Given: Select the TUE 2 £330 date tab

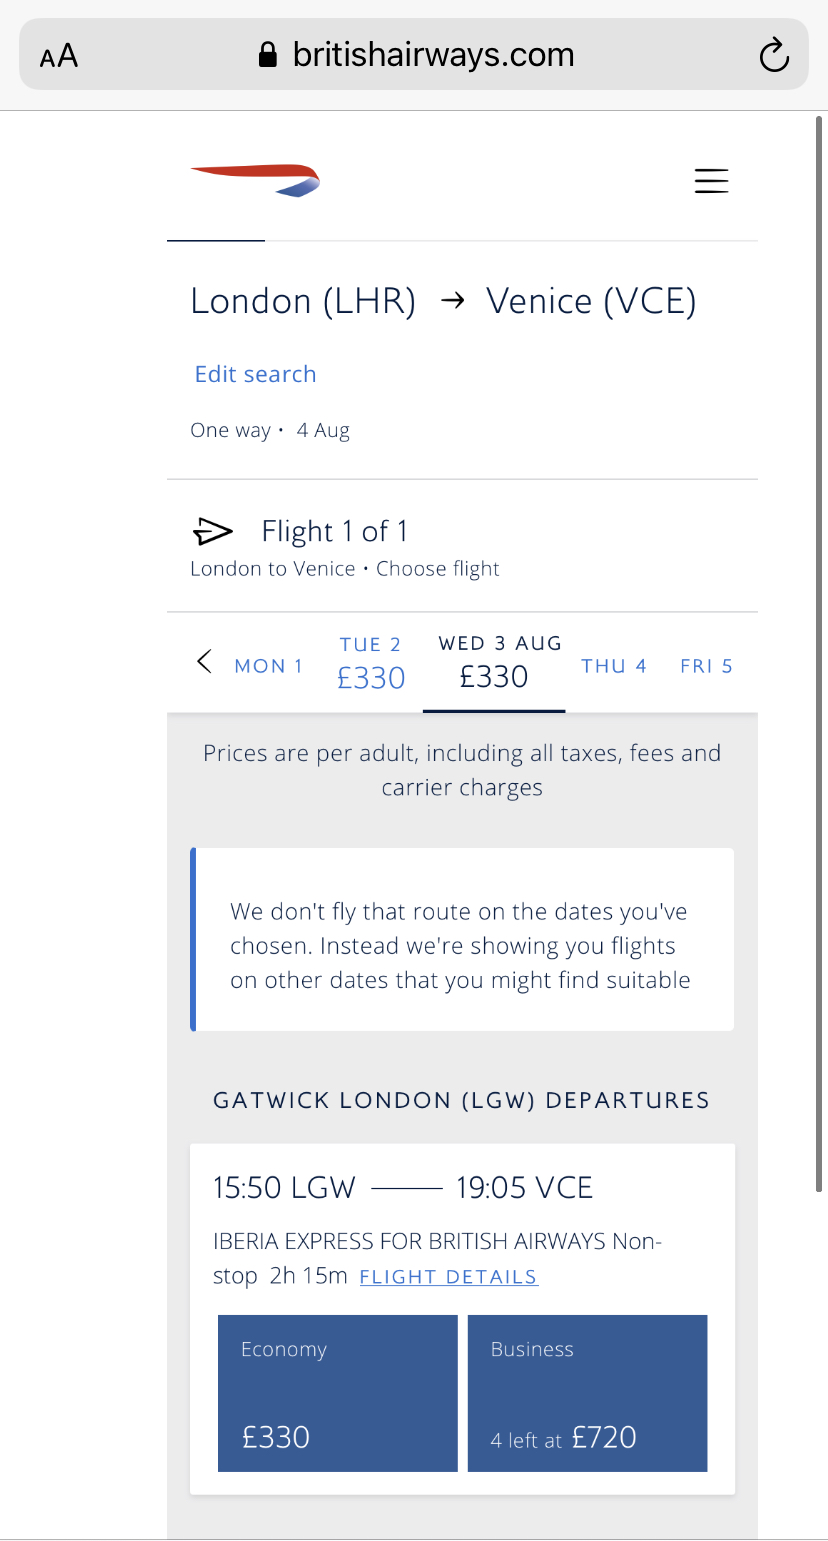Looking at the screenshot, I should [x=371, y=664].
